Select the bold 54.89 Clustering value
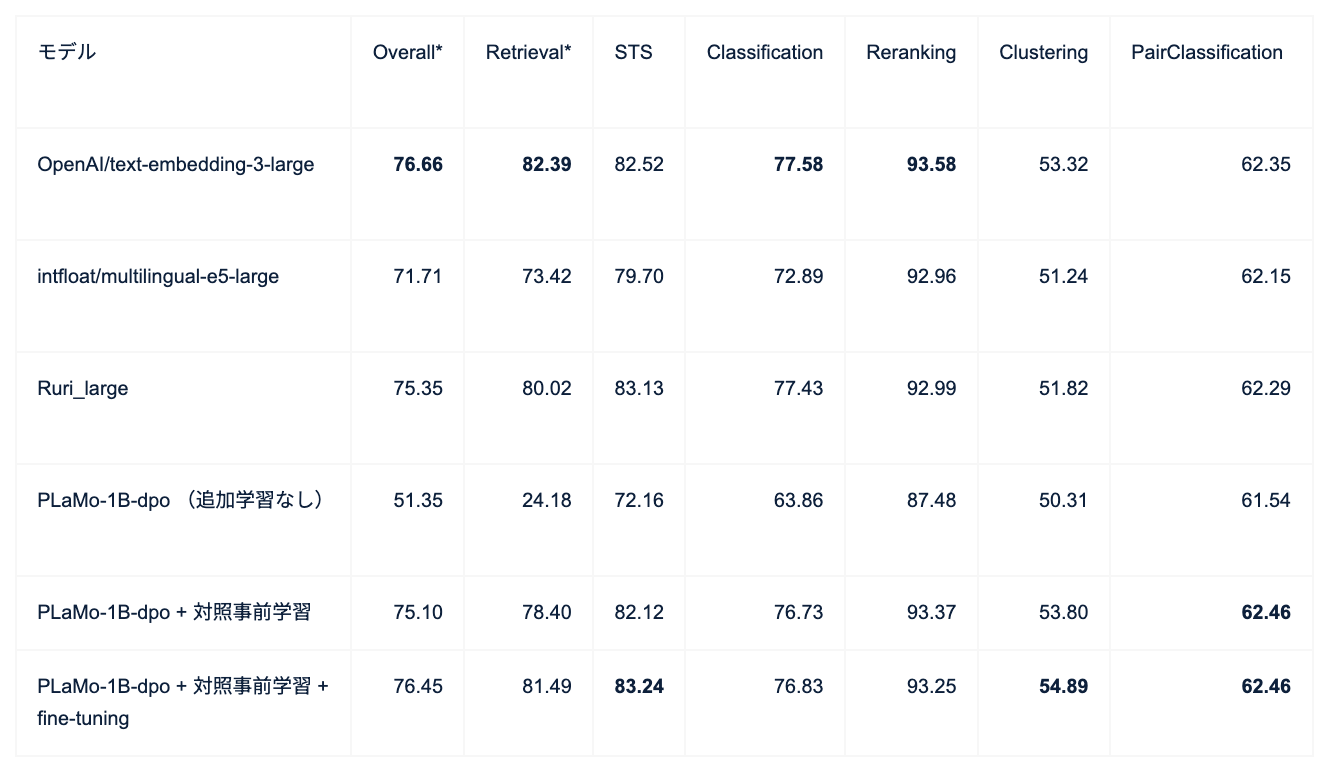 tap(1063, 686)
